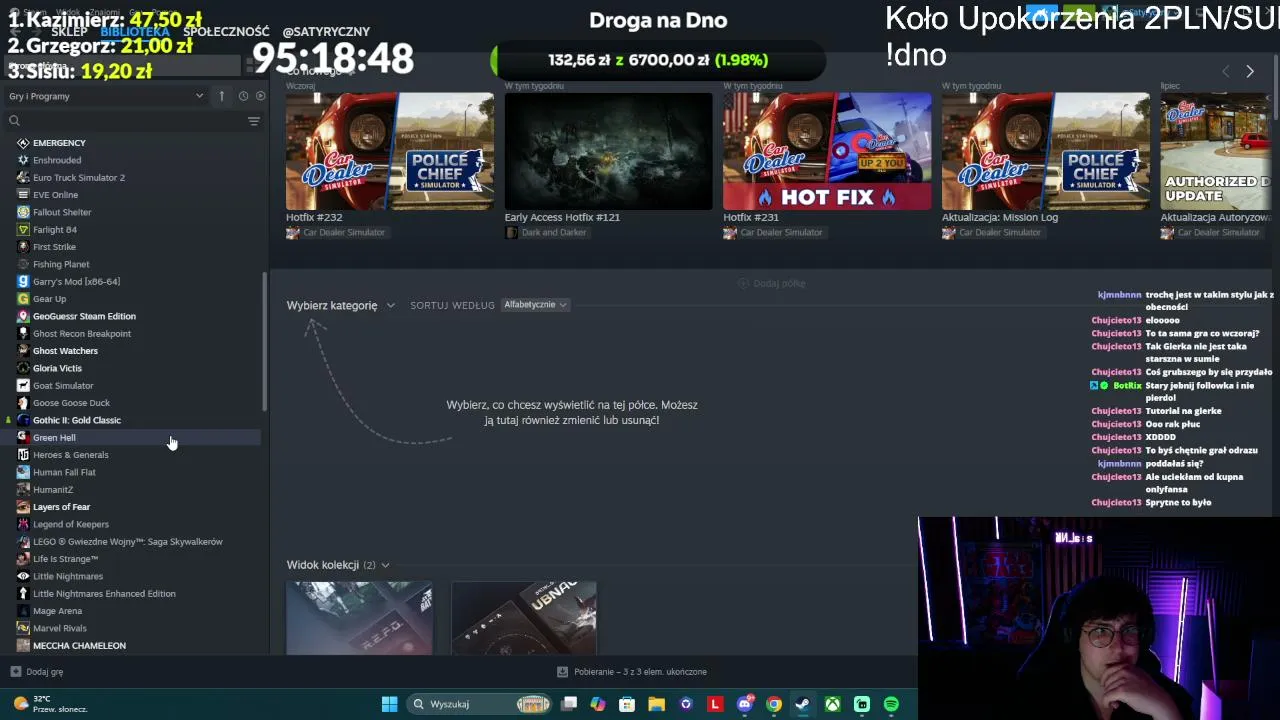The width and height of the screenshot is (1280, 720).
Task: Open the R.E.P.O. collection thumbnail
Action: (359, 618)
